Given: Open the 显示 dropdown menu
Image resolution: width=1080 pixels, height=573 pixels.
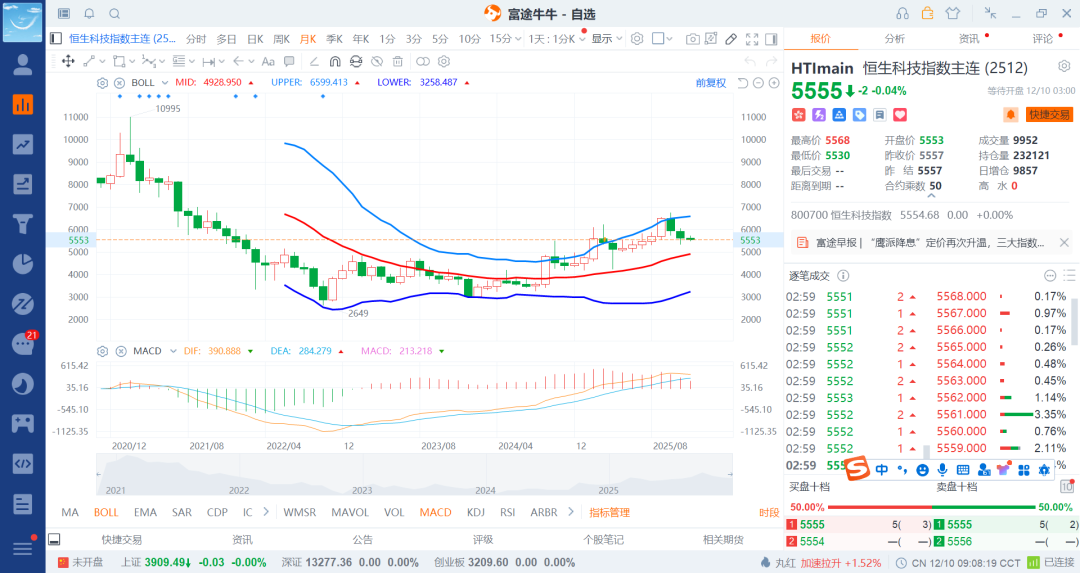Looking at the screenshot, I should (605, 39).
